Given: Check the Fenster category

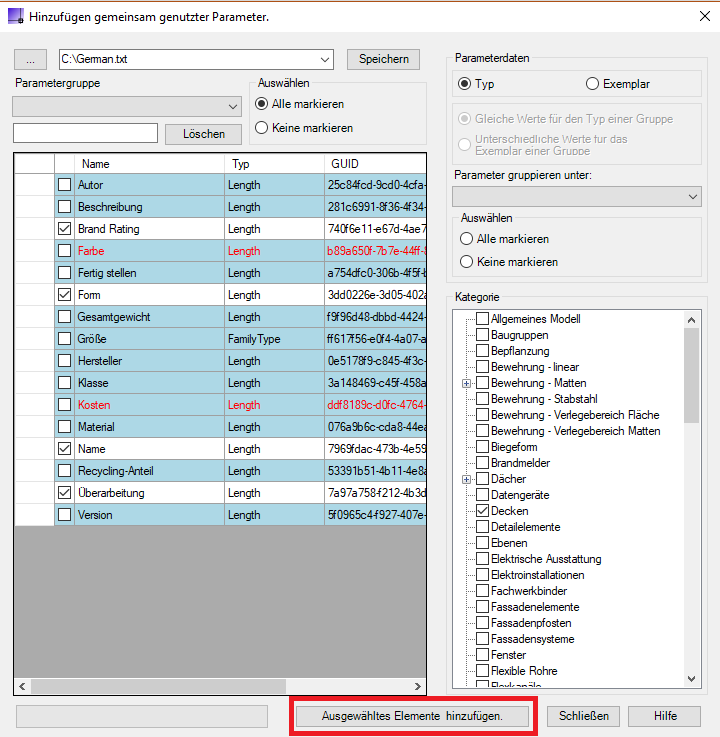Looking at the screenshot, I should click(482, 654).
